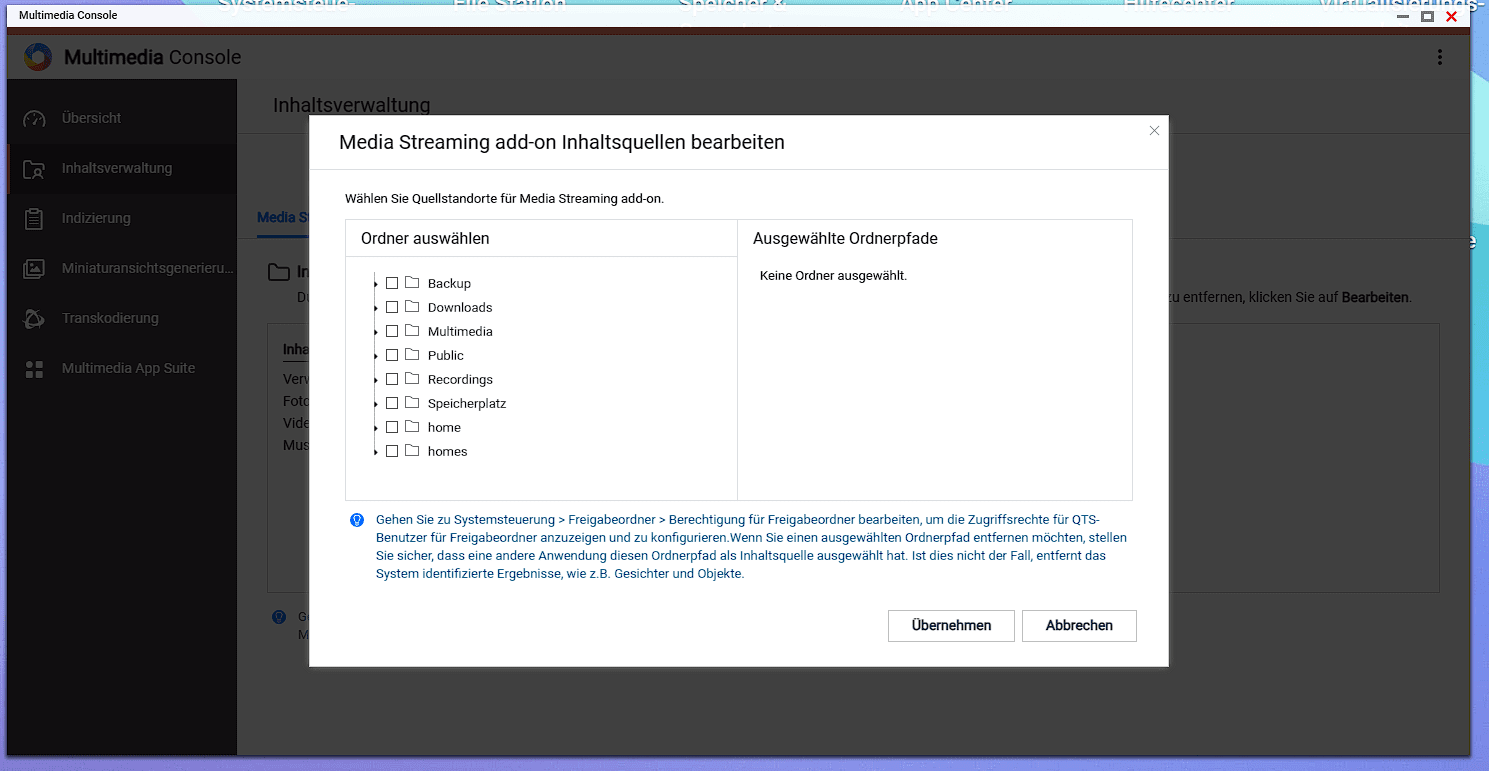Check the home folder checkbox

[392, 427]
